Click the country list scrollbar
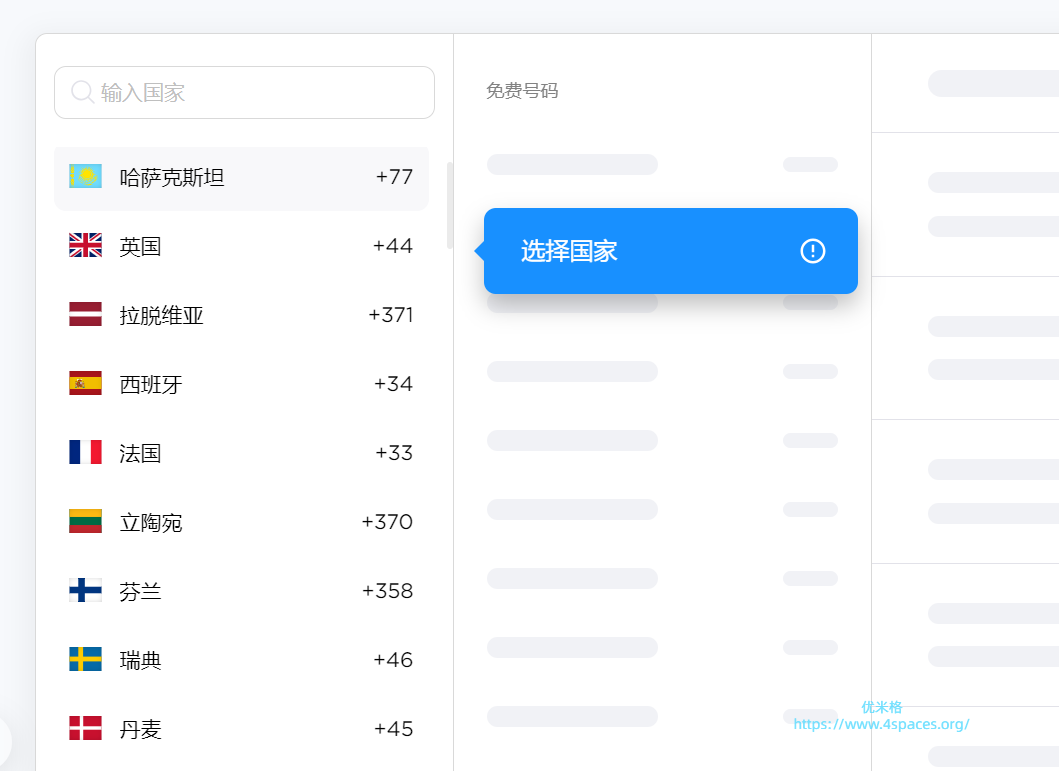The height and width of the screenshot is (771, 1059). point(449,205)
